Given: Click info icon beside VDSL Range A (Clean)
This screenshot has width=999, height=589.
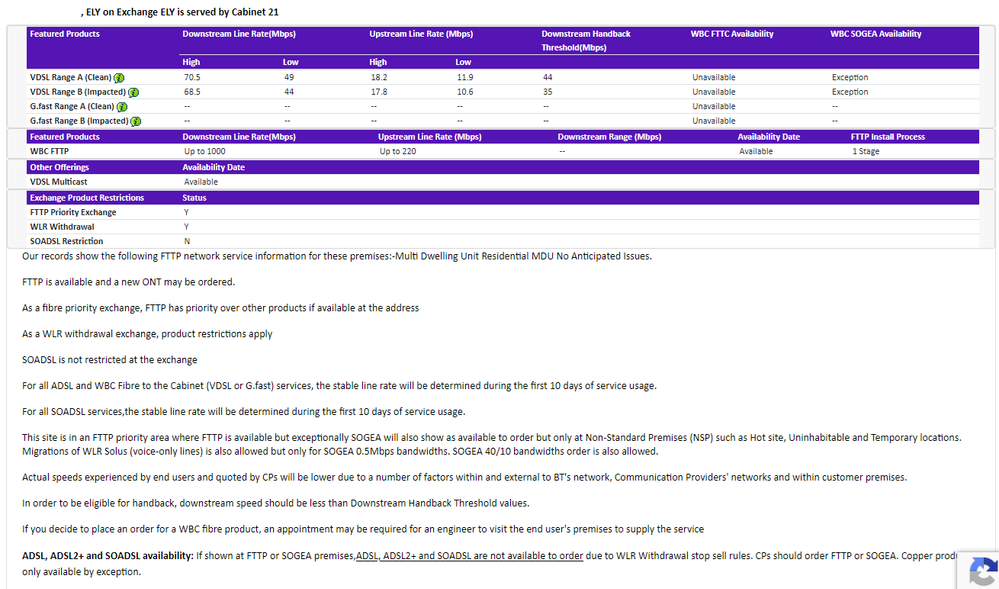Looking at the screenshot, I should [119, 77].
